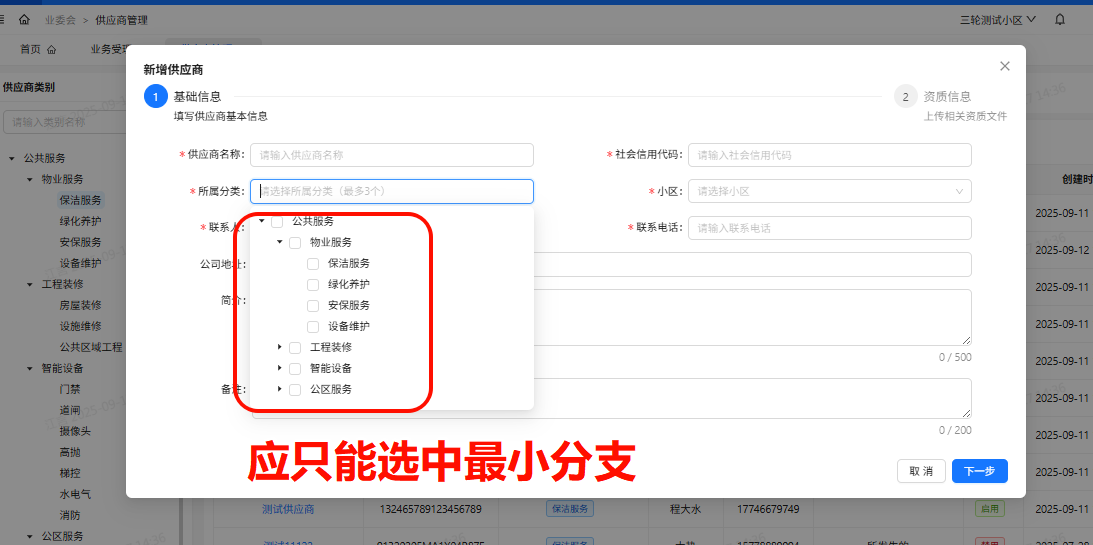
Task: Click the 启用 status tag in table
Action: click(x=989, y=509)
